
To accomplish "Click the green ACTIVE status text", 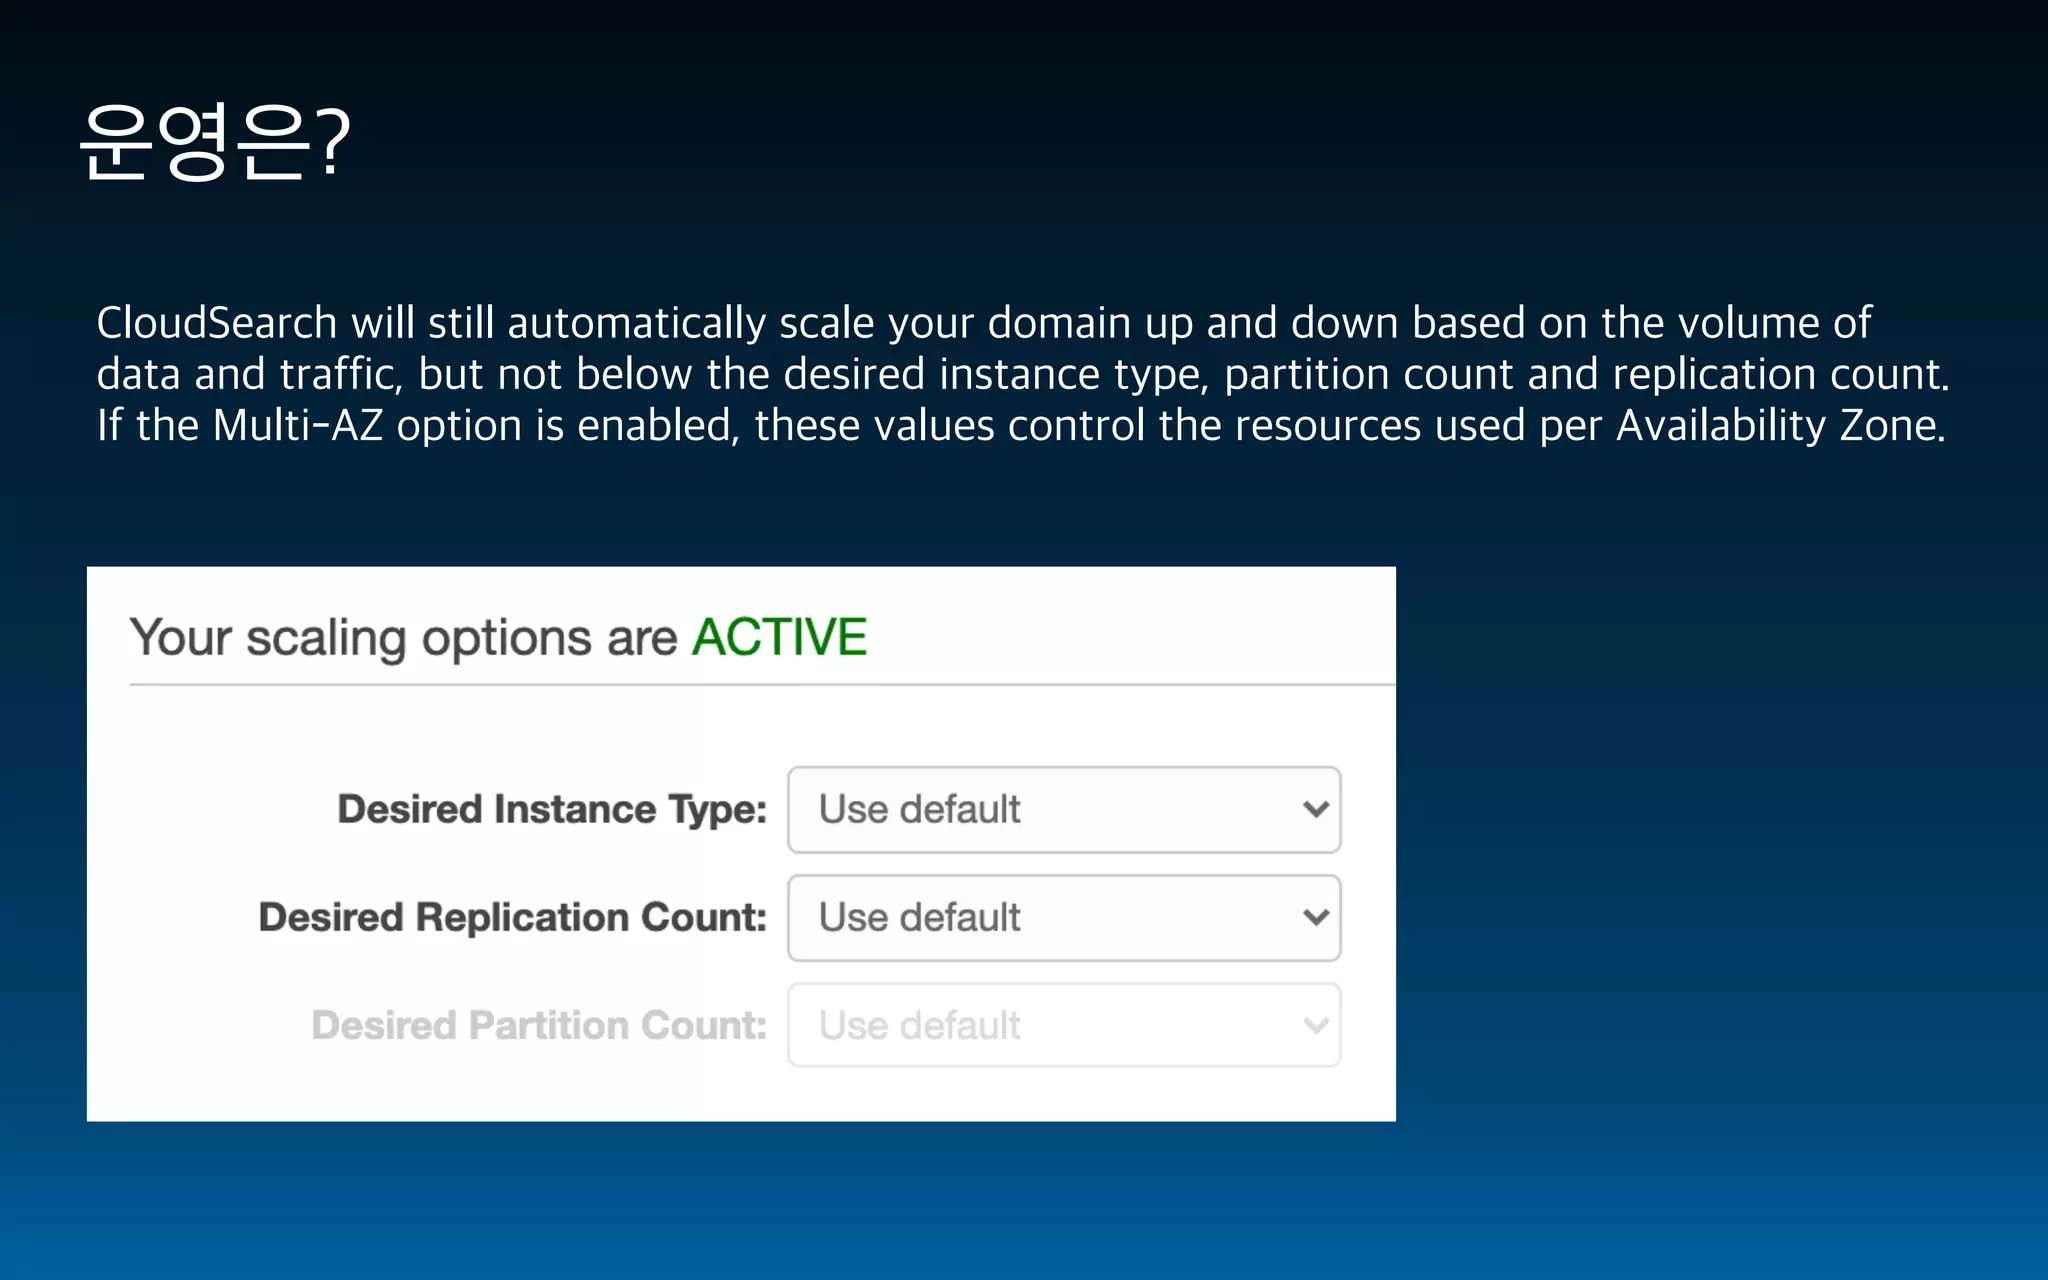I will (779, 638).
